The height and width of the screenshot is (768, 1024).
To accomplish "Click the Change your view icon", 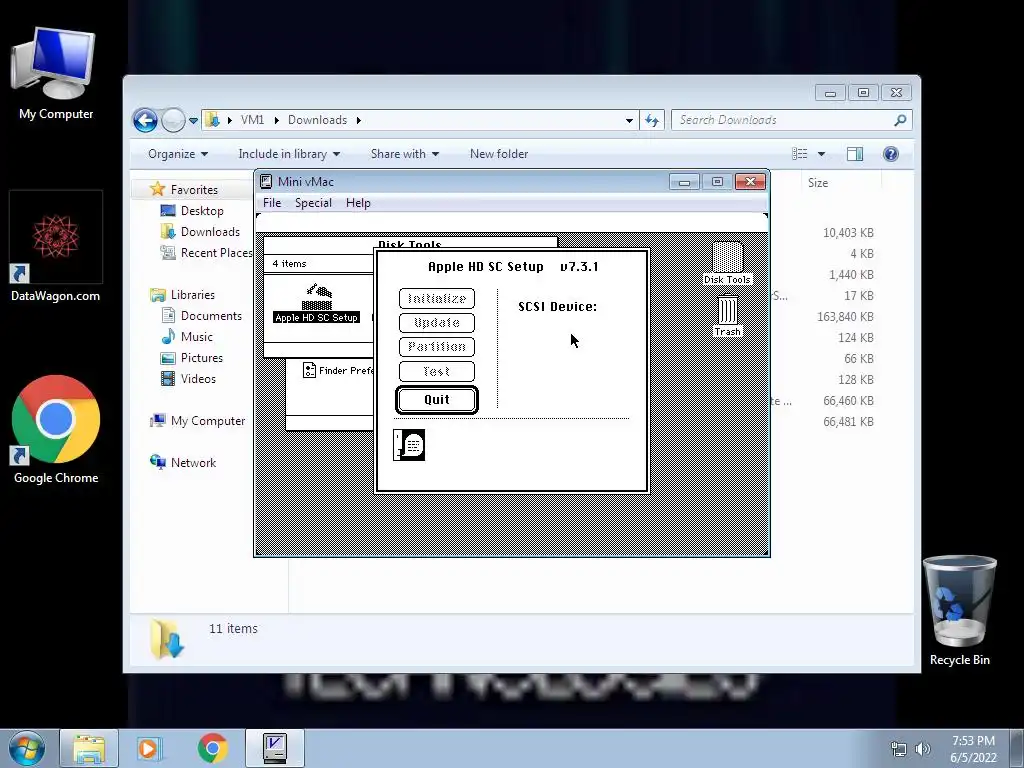I will click(800, 154).
